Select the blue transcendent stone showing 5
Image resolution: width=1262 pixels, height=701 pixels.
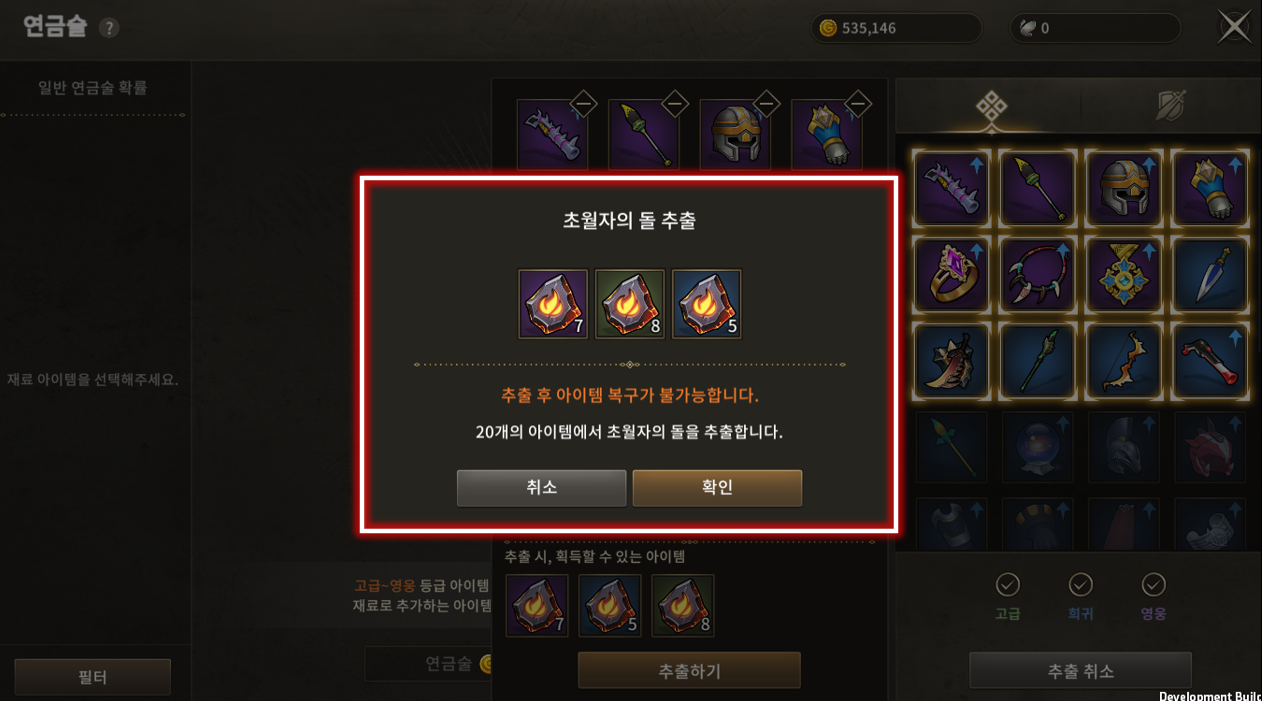point(707,304)
